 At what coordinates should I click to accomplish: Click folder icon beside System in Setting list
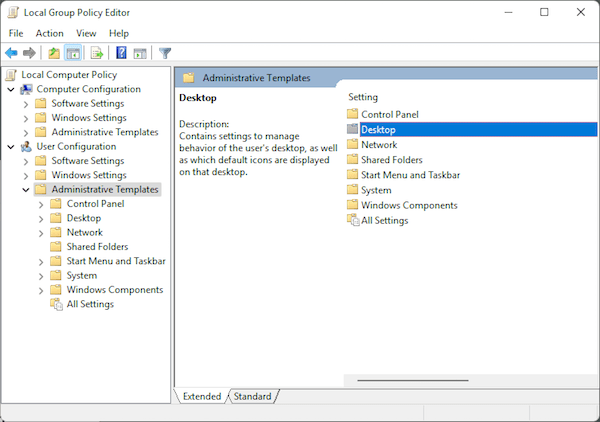click(x=352, y=190)
